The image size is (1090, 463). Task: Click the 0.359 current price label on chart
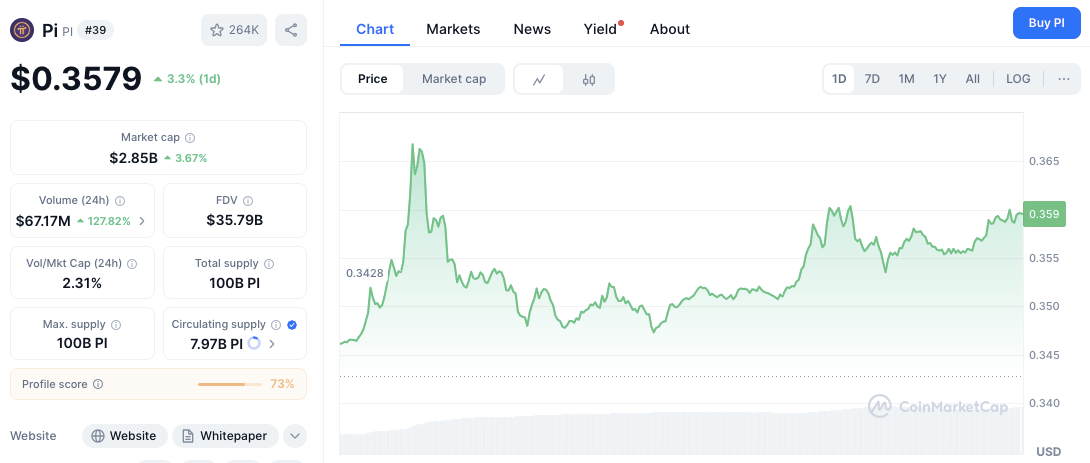1044,214
